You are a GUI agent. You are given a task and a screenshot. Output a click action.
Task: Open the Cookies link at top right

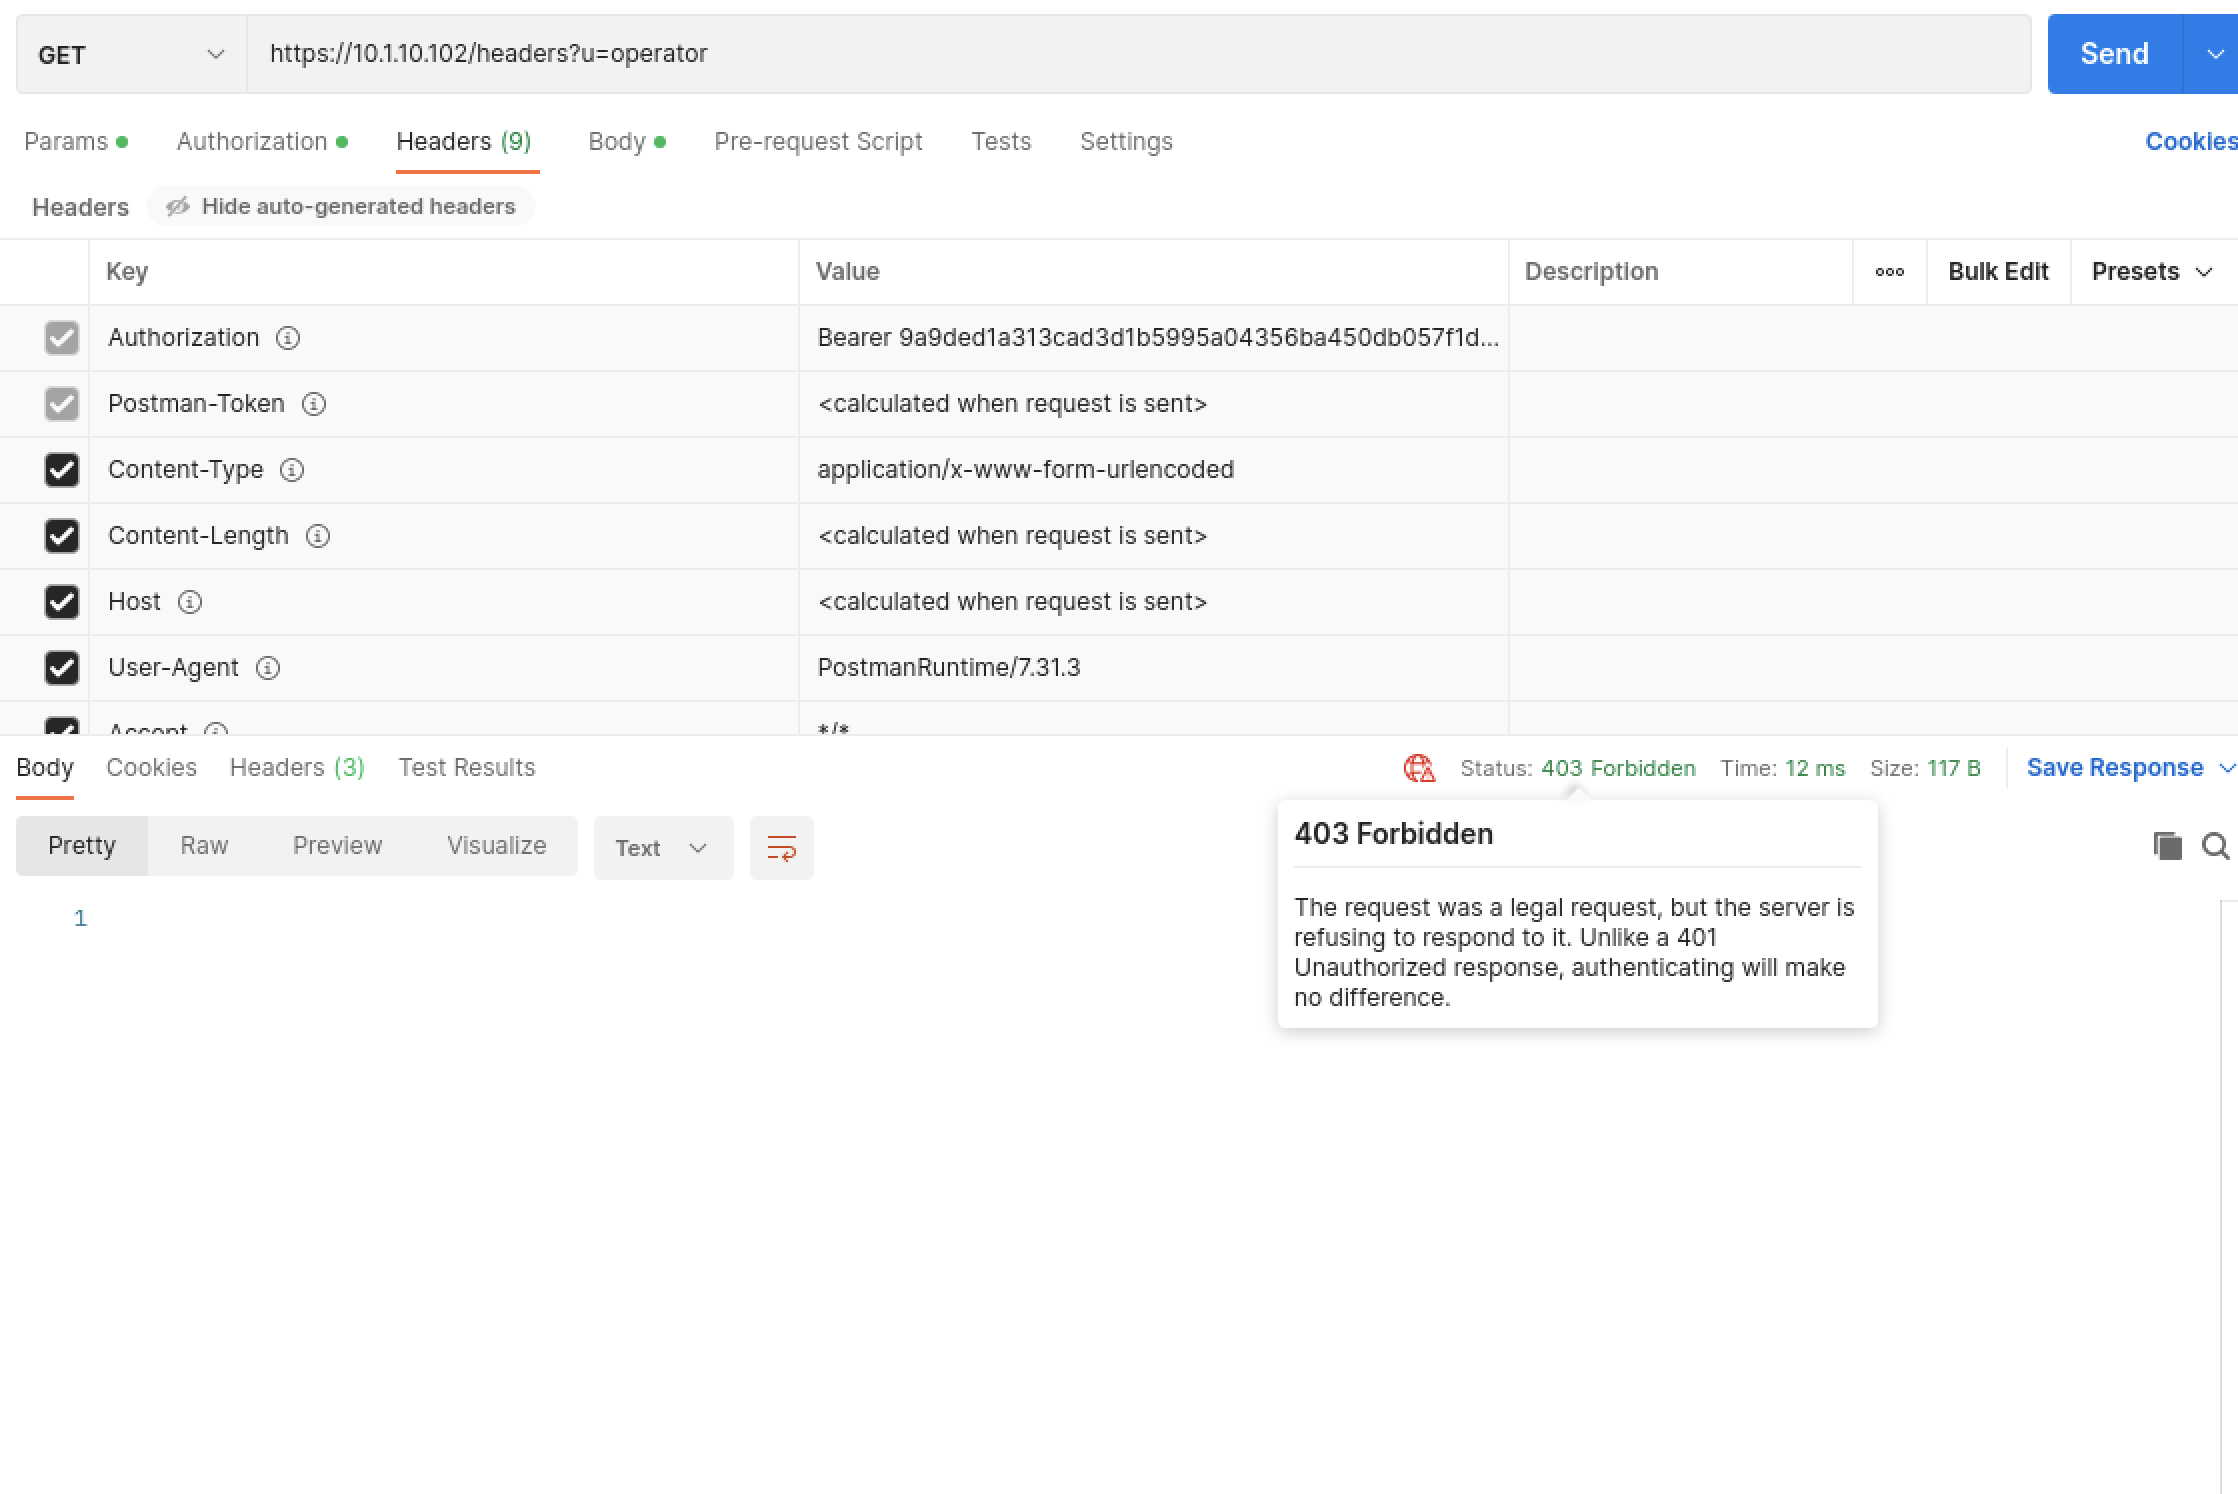[2191, 142]
